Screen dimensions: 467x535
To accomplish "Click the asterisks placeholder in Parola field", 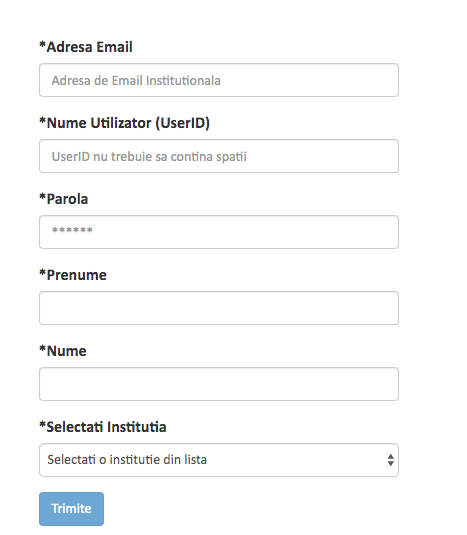I will coord(72,230).
